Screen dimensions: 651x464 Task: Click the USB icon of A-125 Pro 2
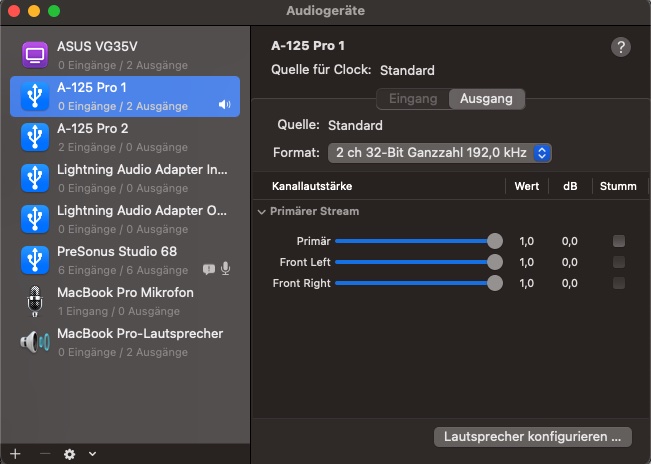click(35, 137)
